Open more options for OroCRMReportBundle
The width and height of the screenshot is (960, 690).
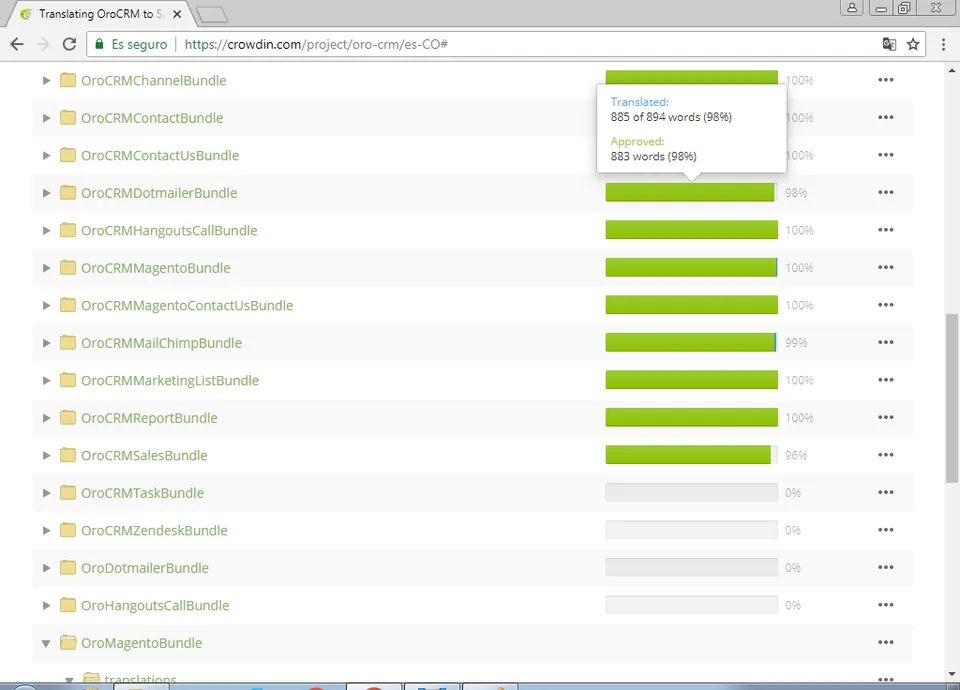coord(885,417)
